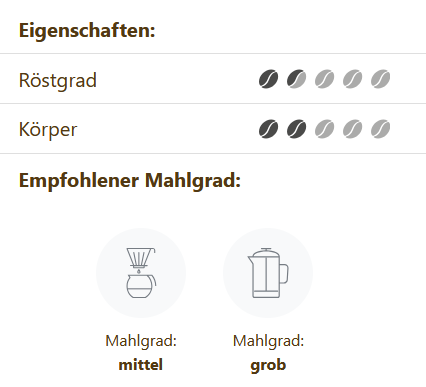
Task: Click the Körper label
Action: 48,129
